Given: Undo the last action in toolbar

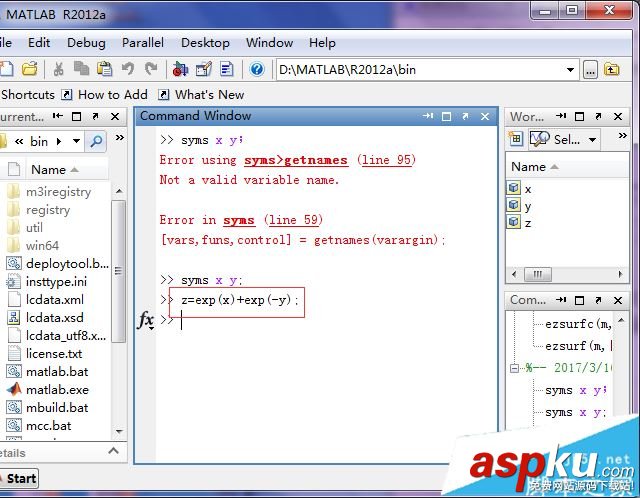Looking at the screenshot, I should pos(127,69).
